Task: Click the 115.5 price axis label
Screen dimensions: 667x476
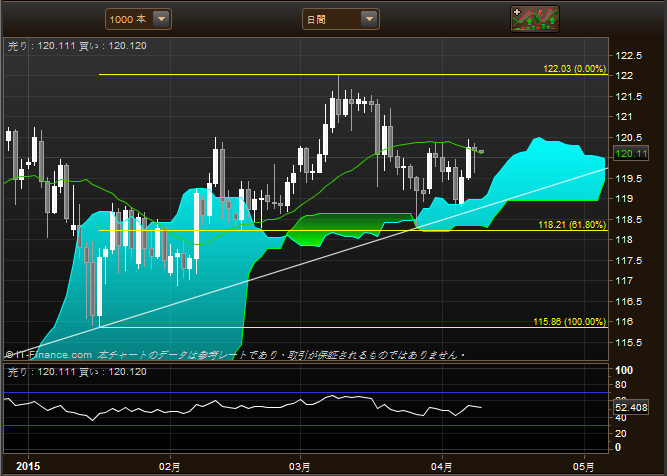Action: (629, 342)
